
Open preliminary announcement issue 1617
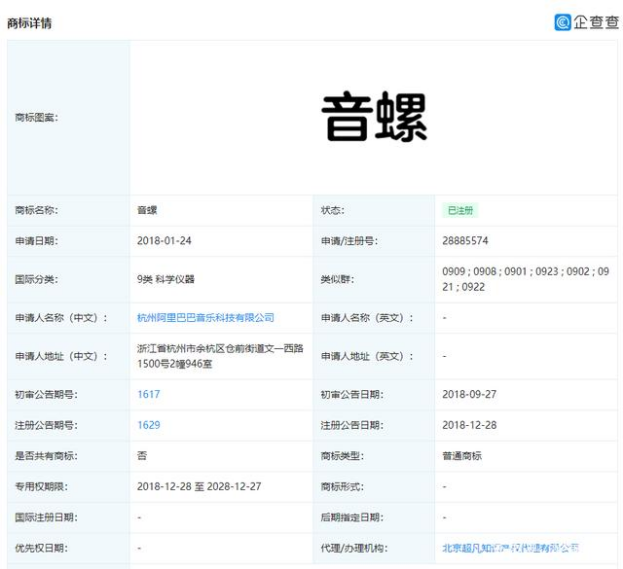[149, 394]
